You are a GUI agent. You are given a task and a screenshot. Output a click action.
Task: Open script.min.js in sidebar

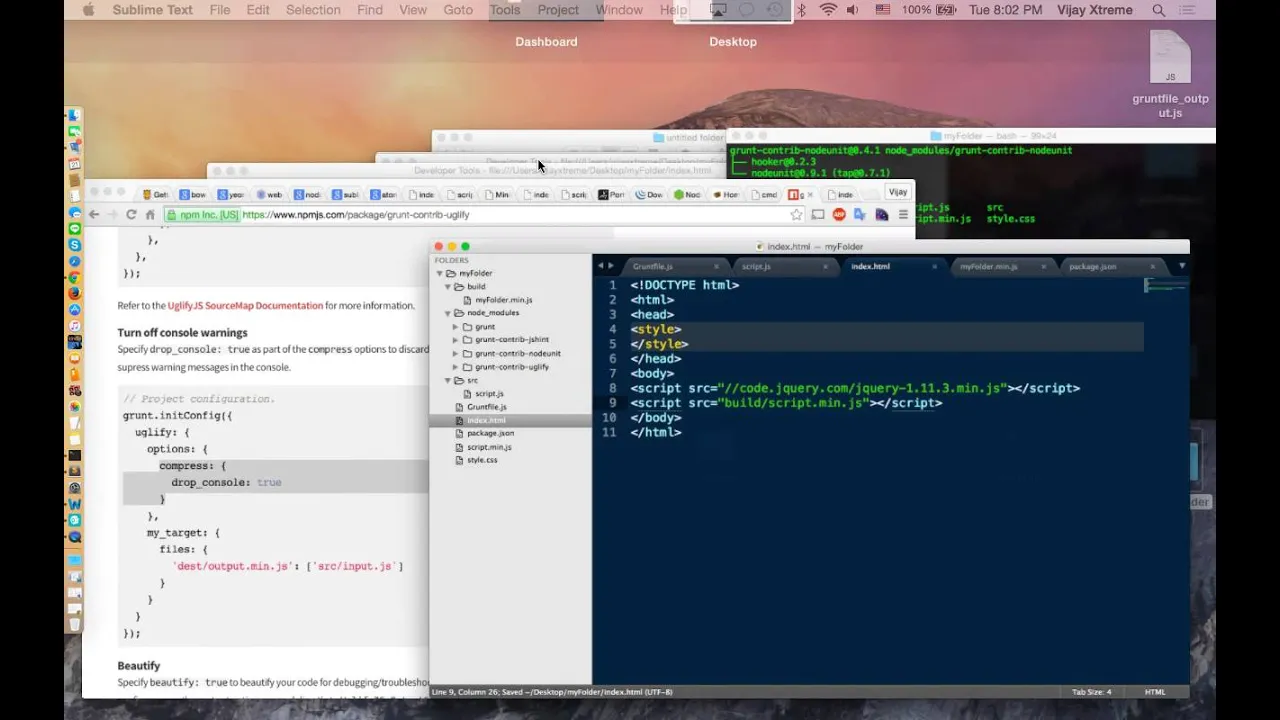[489, 447]
